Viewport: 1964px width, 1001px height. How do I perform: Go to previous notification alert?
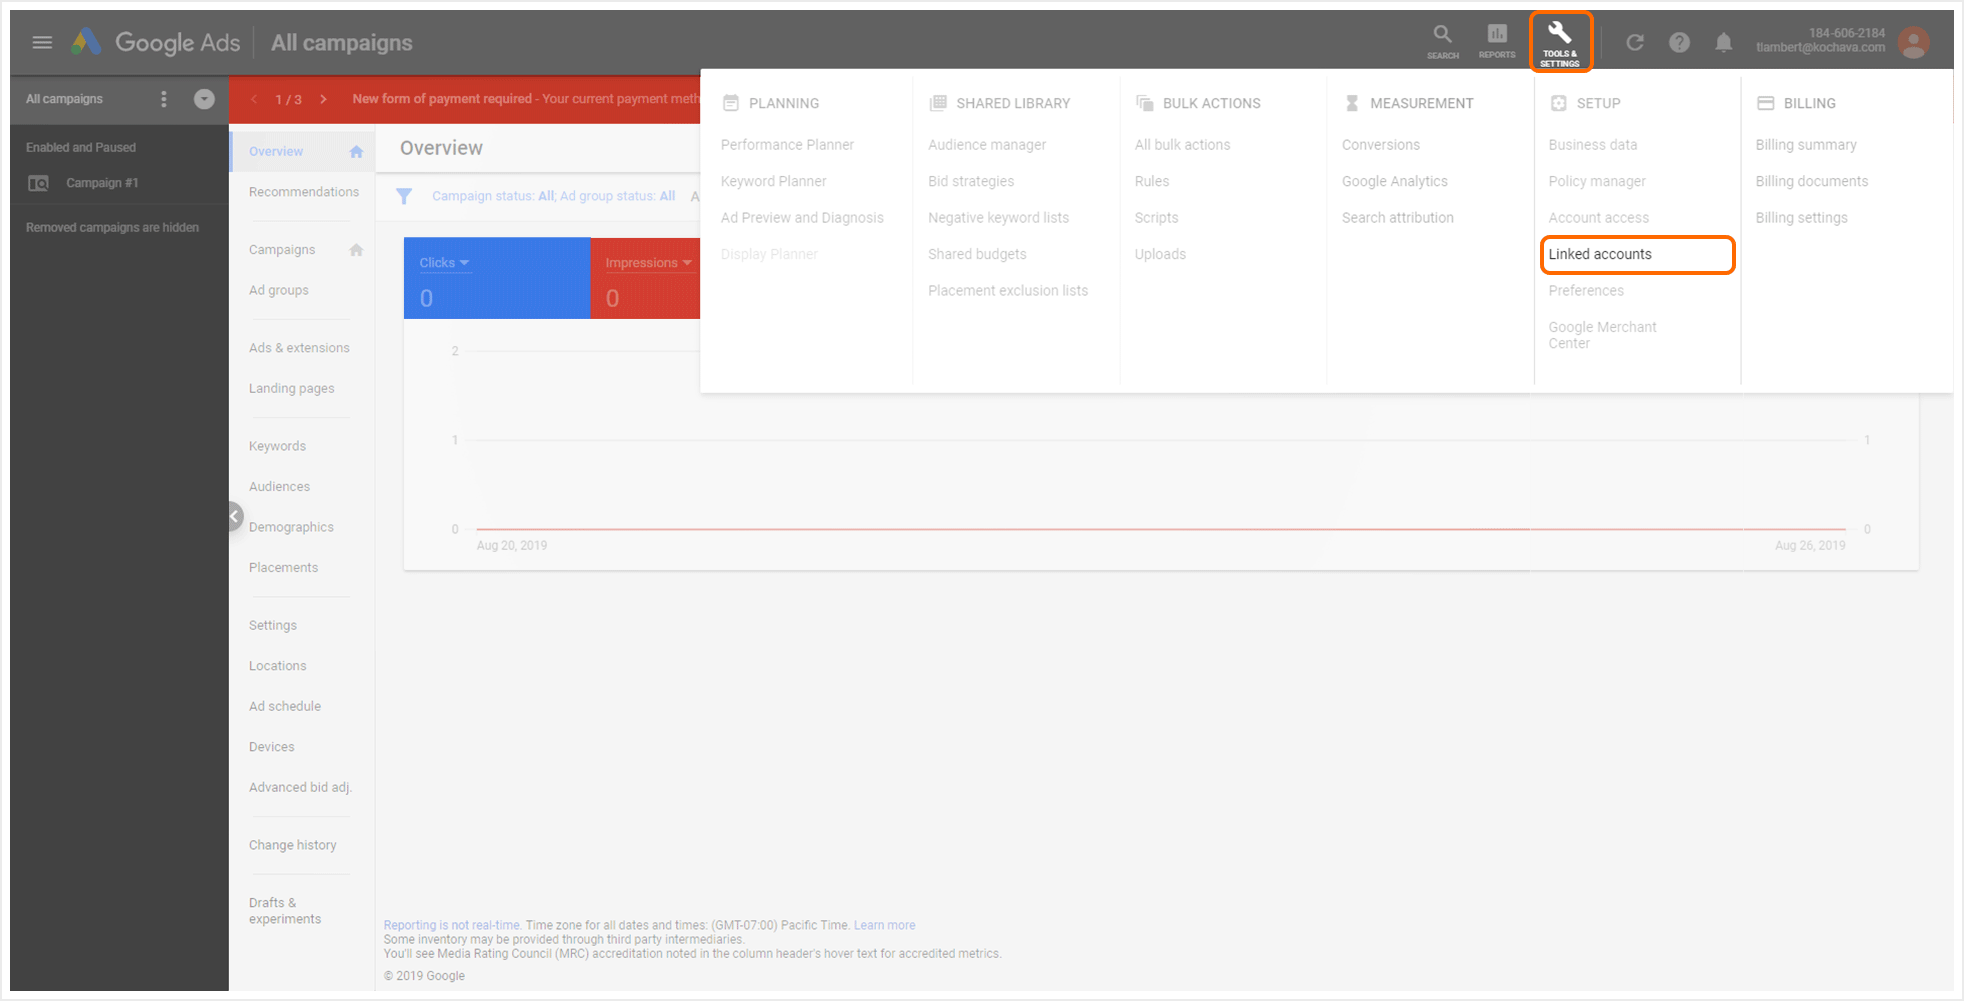[x=254, y=99]
